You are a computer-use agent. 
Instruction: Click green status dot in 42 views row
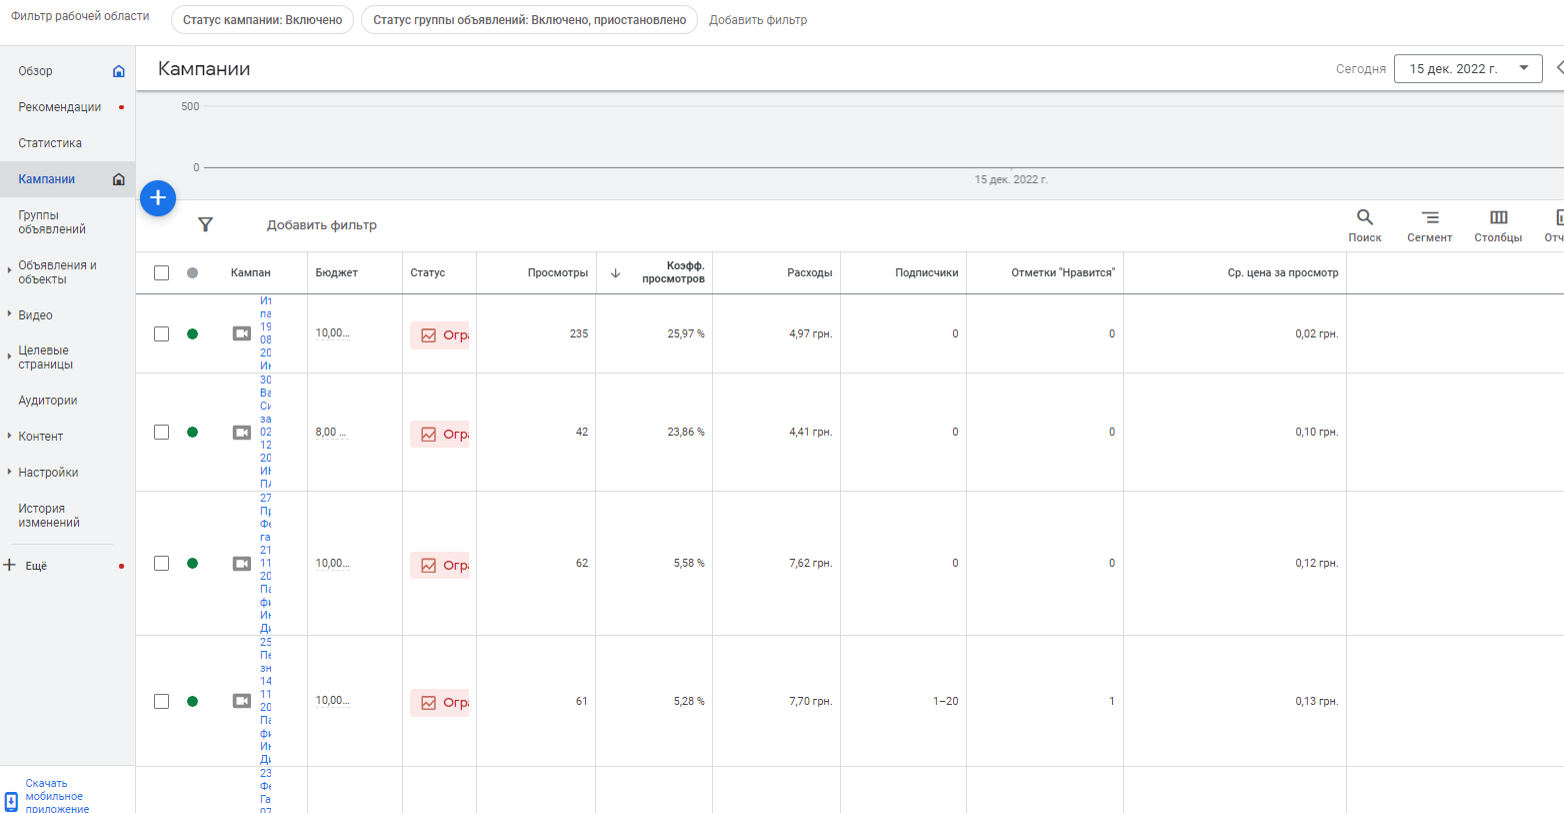(192, 432)
